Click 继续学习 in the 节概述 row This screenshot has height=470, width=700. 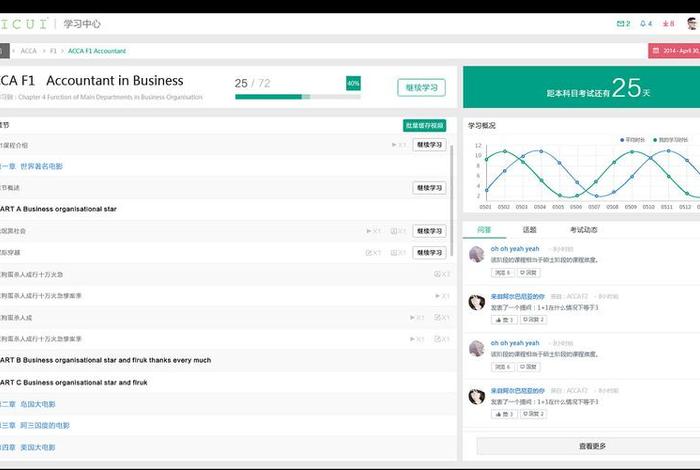tap(429, 188)
